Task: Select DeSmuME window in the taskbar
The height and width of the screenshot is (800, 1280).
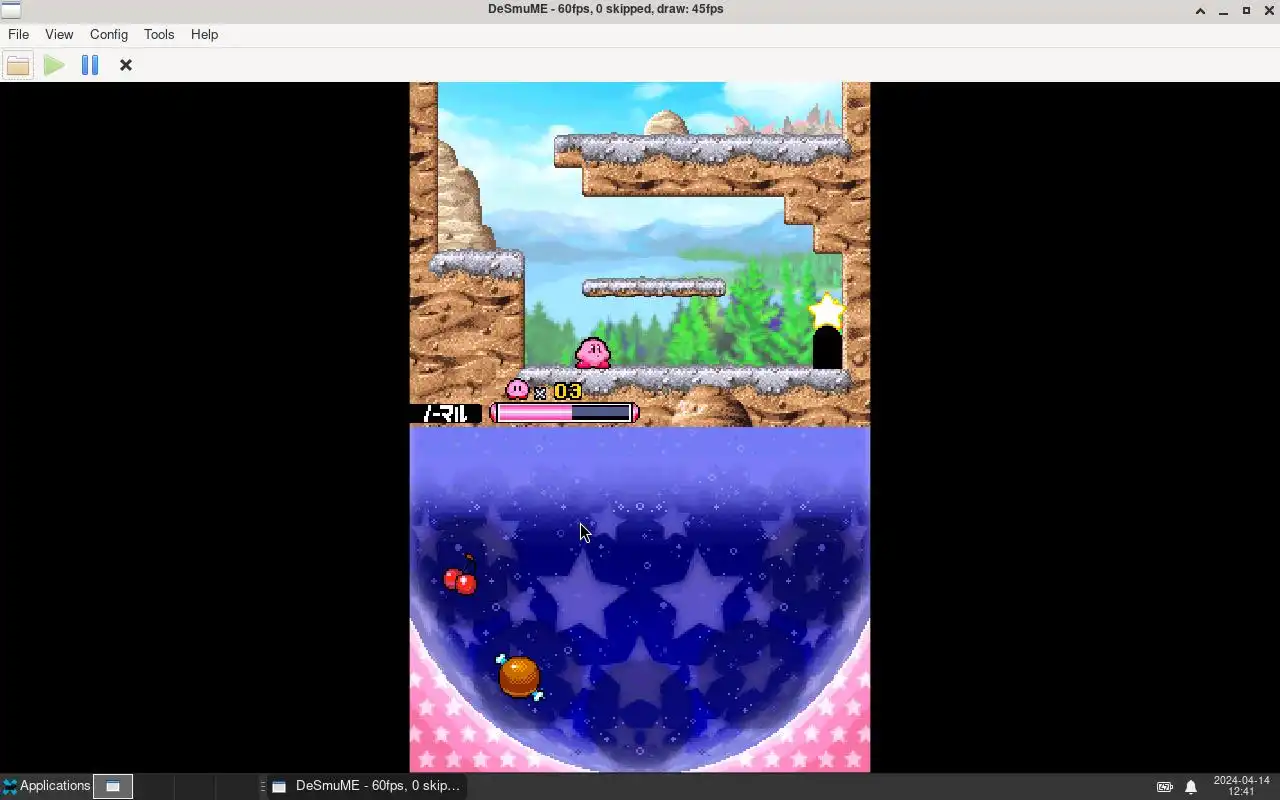Action: [x=366, y=786]
